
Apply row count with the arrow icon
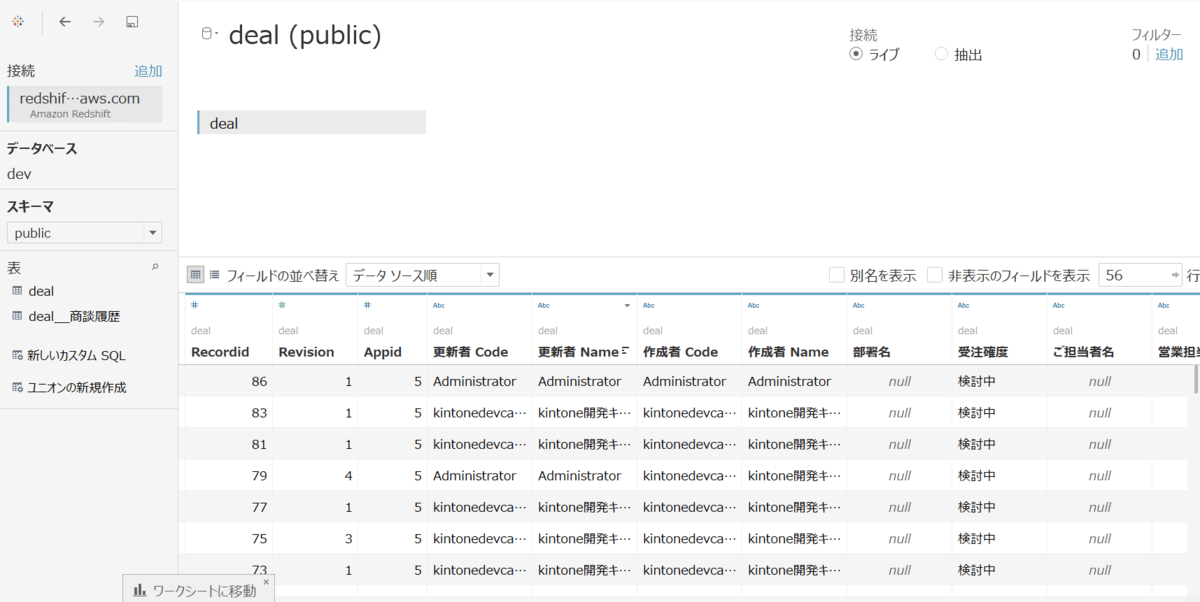pos(1176,275)
